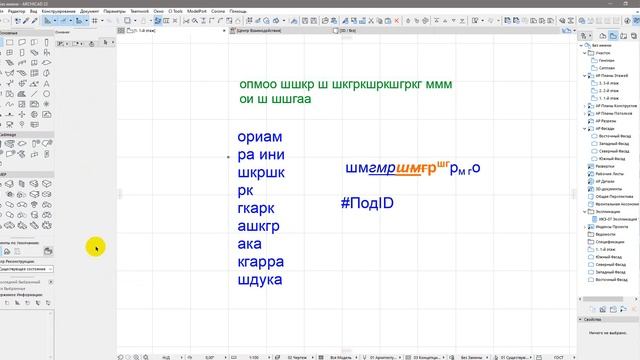Open Layout Book in Navigator
The image size is (640, 360).
click(624, 36)
